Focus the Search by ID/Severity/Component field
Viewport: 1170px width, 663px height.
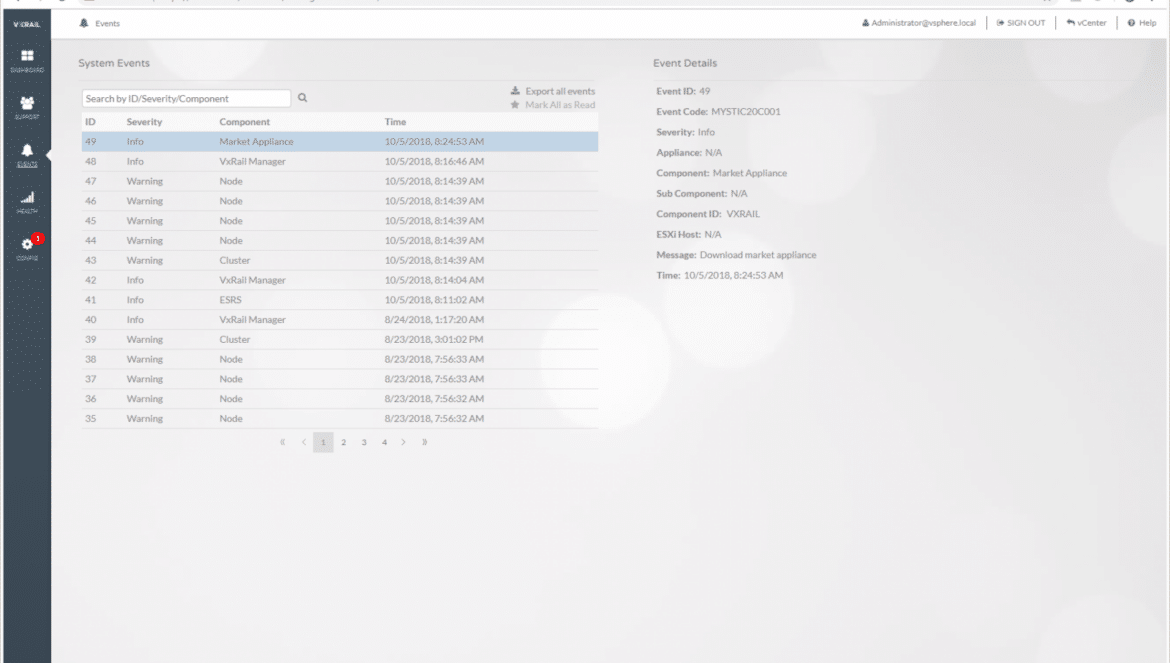(187, 98)
